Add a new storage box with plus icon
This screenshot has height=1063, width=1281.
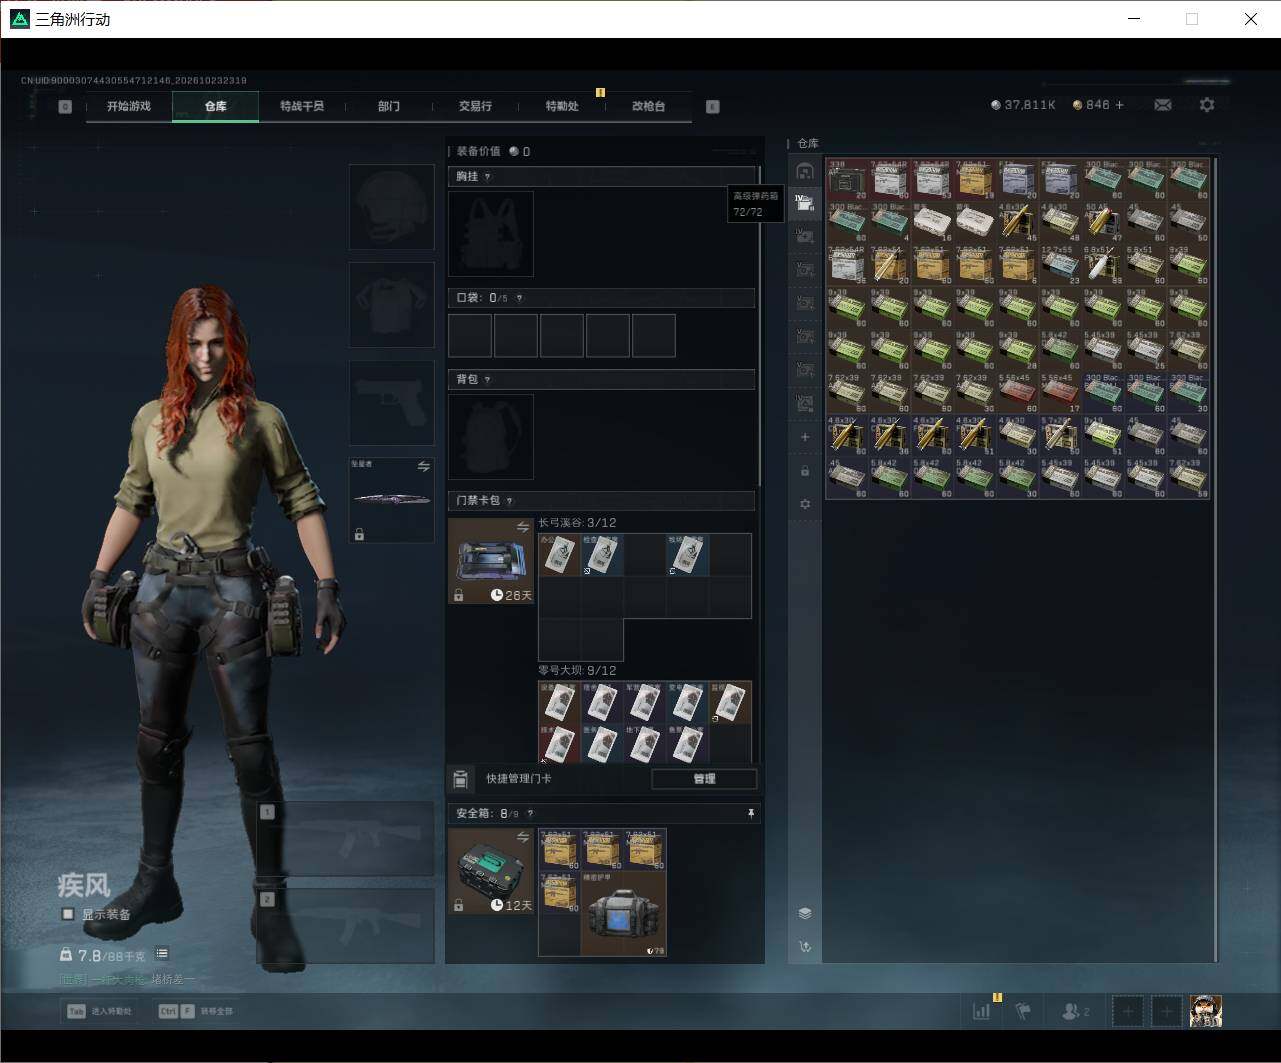(805, 437)
